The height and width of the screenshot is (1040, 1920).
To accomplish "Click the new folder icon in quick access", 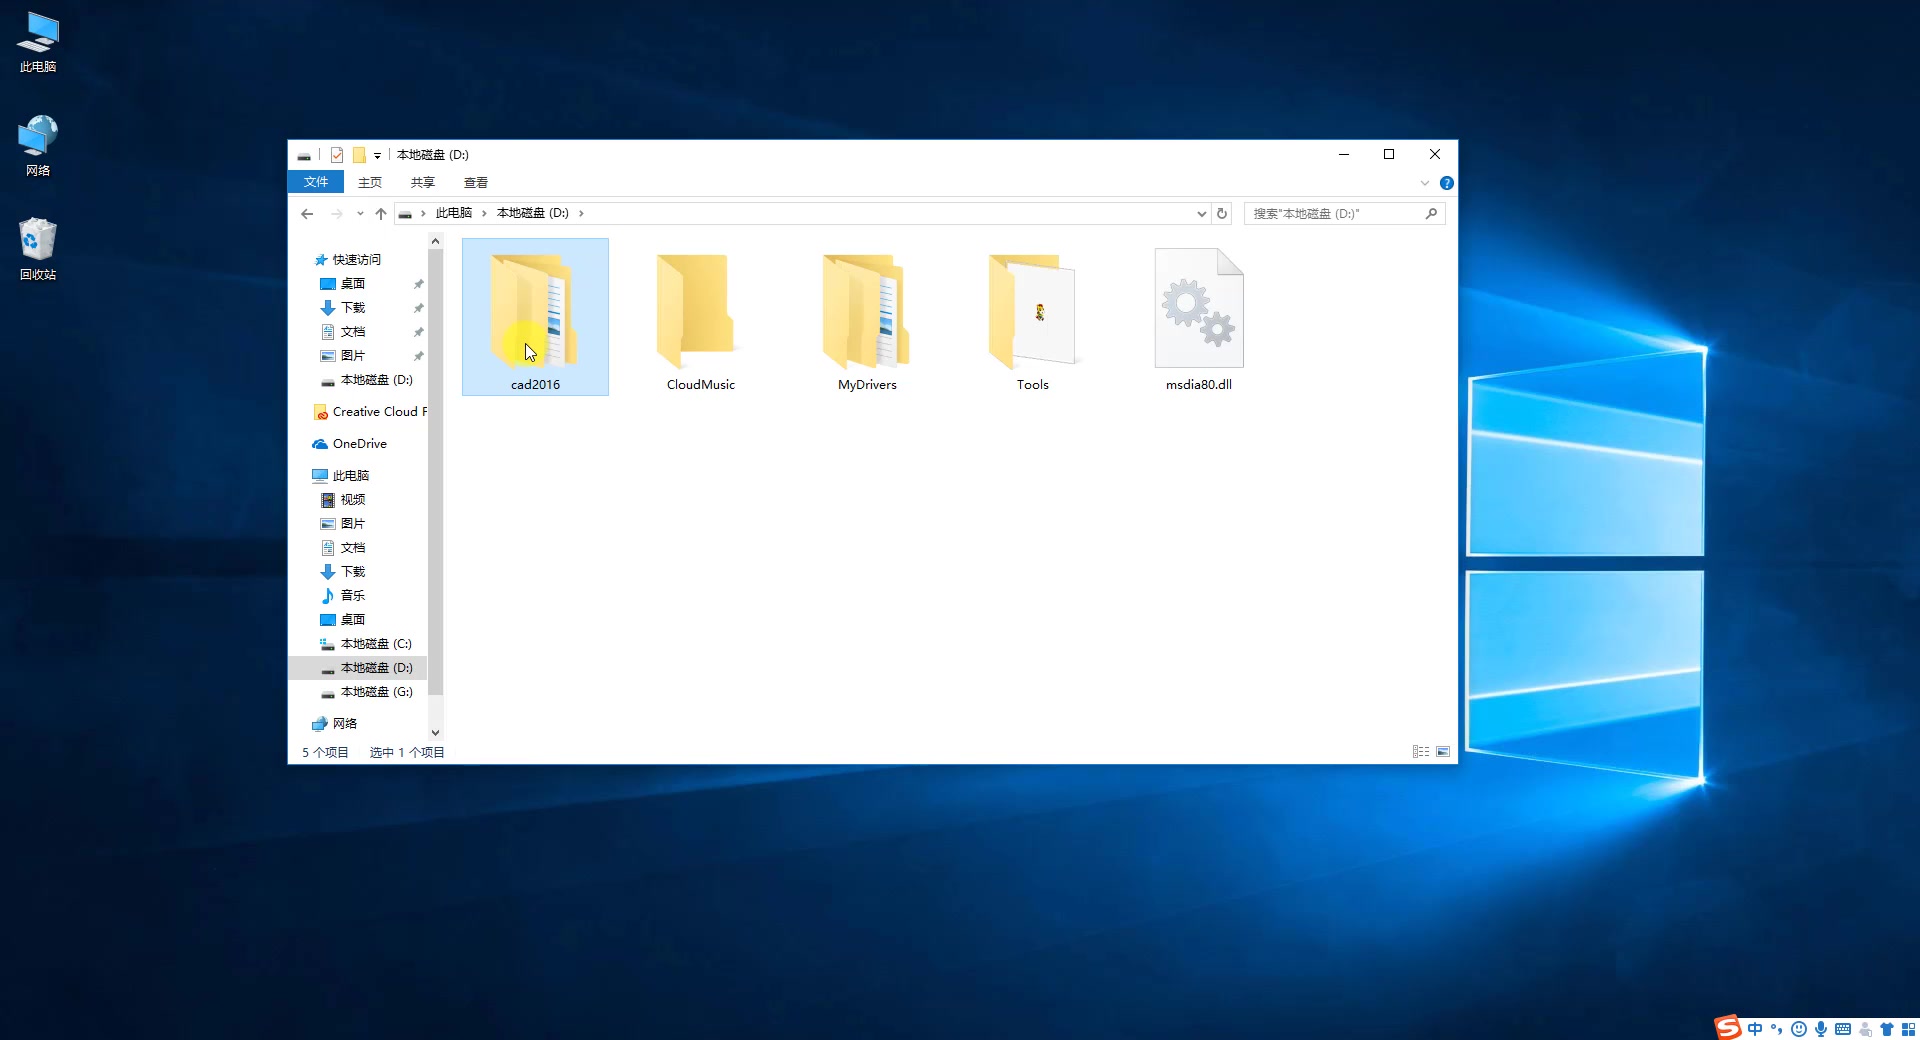I will coord(359,155).
